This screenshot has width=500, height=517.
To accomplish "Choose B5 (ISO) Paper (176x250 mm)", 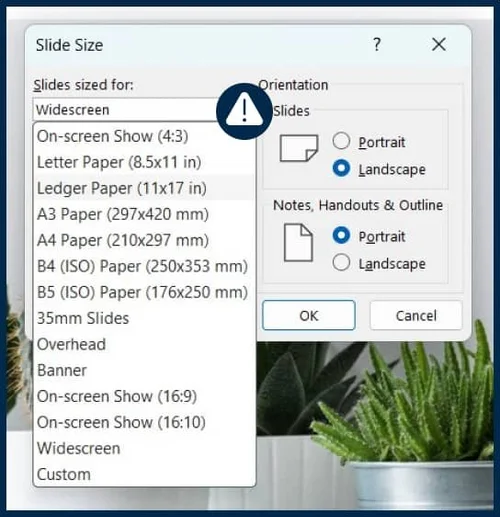I will pyautogui.click(x=144, y=292).
